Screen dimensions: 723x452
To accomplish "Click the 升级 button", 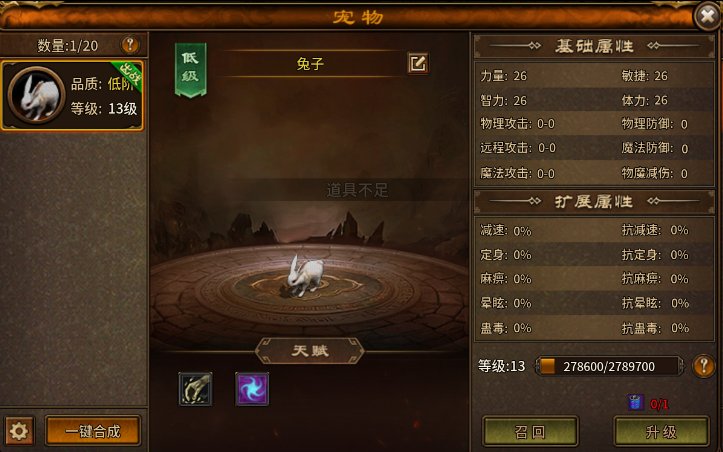I will (661, 432).
